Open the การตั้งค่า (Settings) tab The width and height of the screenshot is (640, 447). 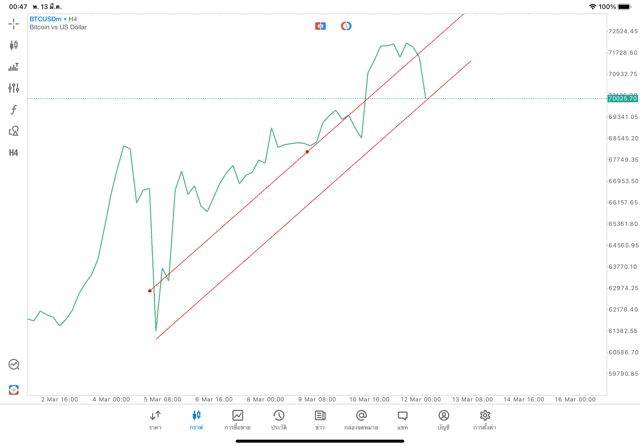(x=485, y=420)
